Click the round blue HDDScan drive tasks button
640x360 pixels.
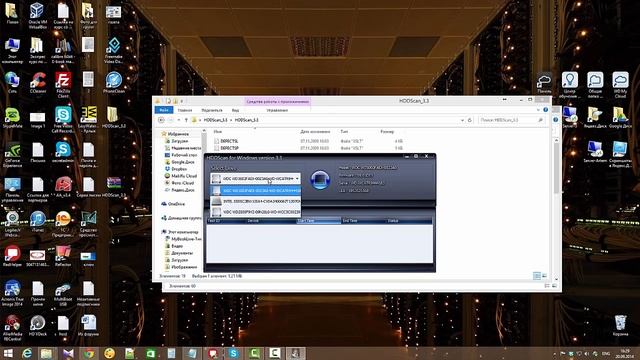[x=320, y=180]
